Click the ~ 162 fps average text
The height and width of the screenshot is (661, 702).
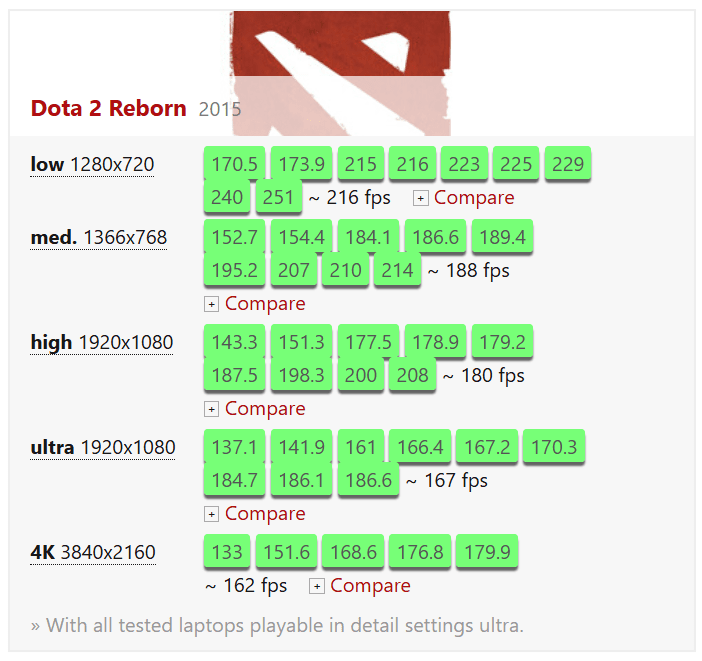246,586
